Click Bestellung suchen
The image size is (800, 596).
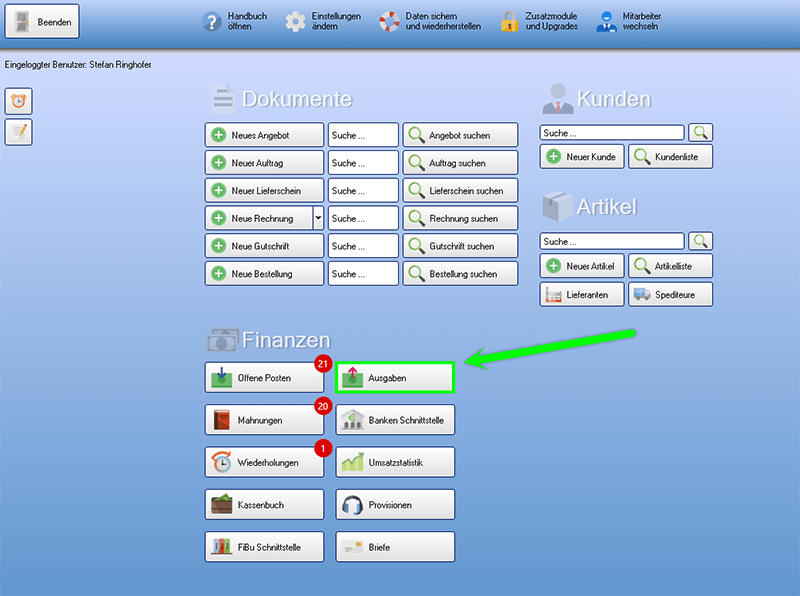tap(461, 274)
